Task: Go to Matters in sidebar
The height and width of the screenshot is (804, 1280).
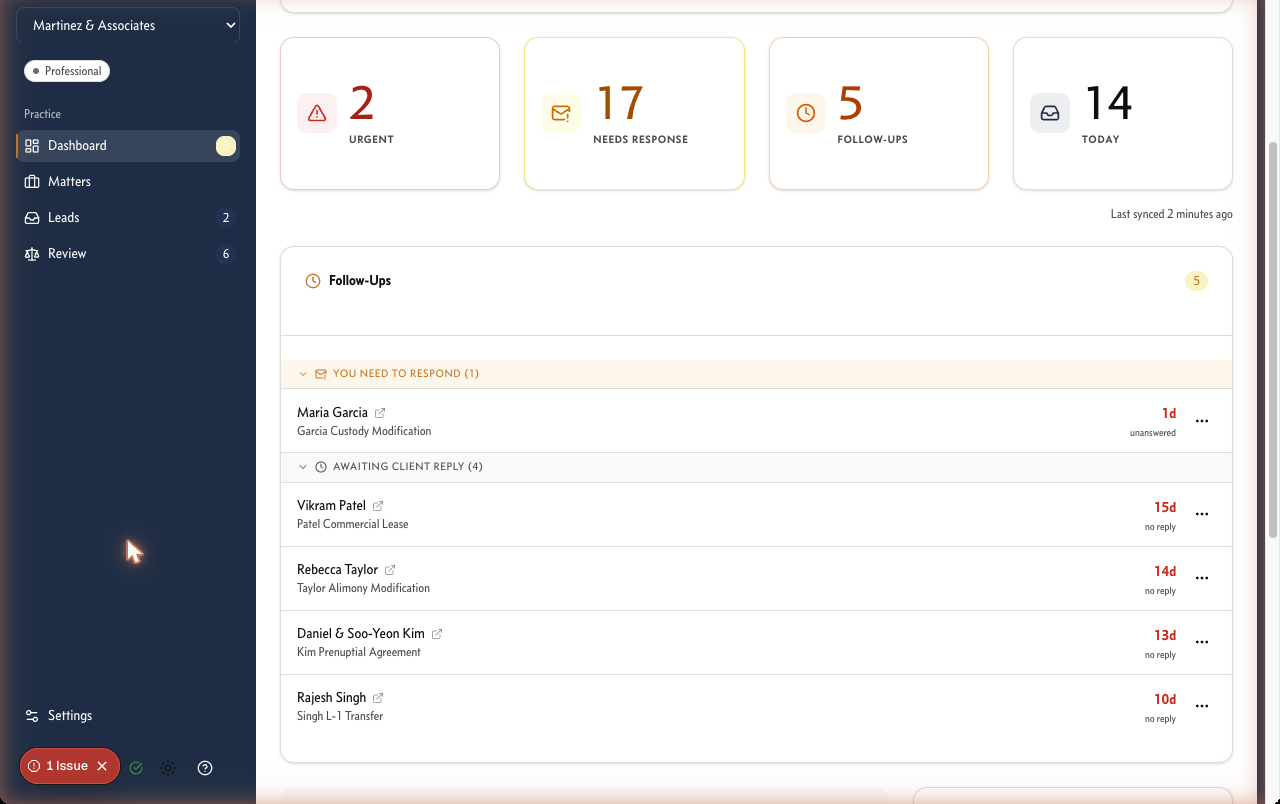Action: point(128,182)
